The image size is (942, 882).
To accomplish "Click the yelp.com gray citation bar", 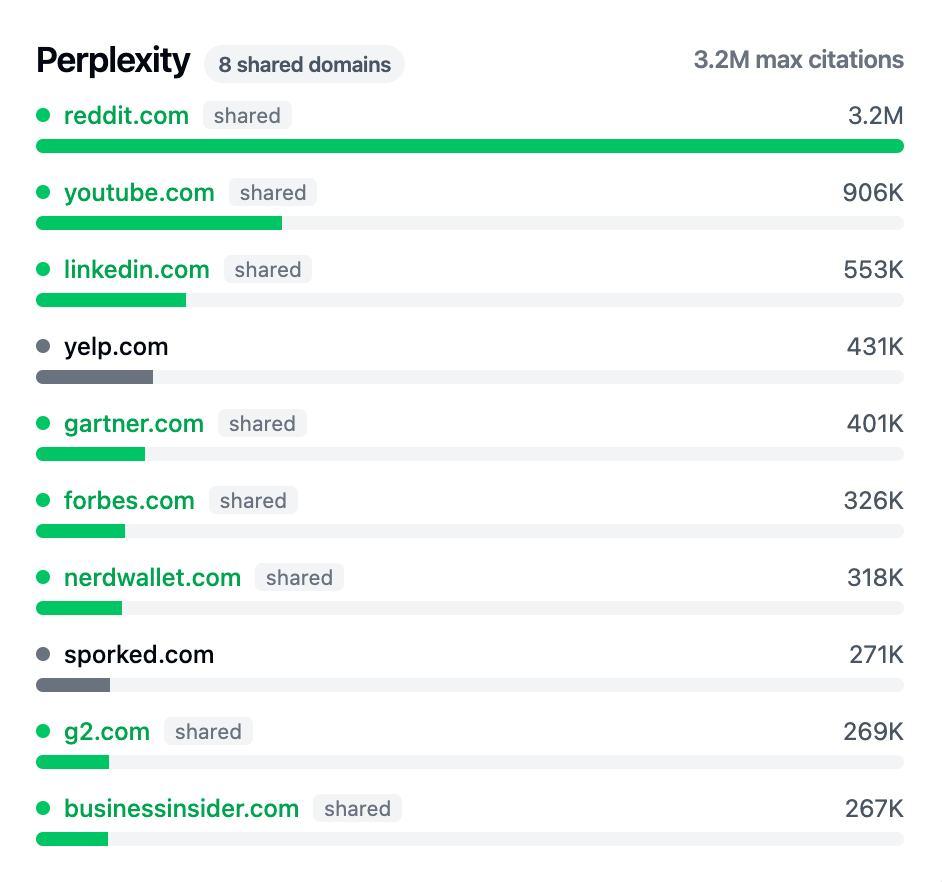I will [x=95, y=377].
